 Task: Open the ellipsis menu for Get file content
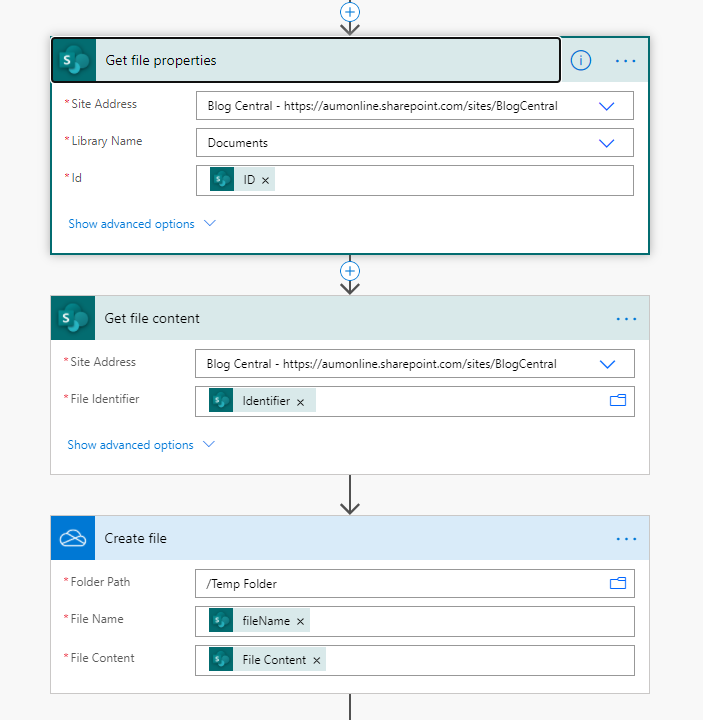click(626, 319)
